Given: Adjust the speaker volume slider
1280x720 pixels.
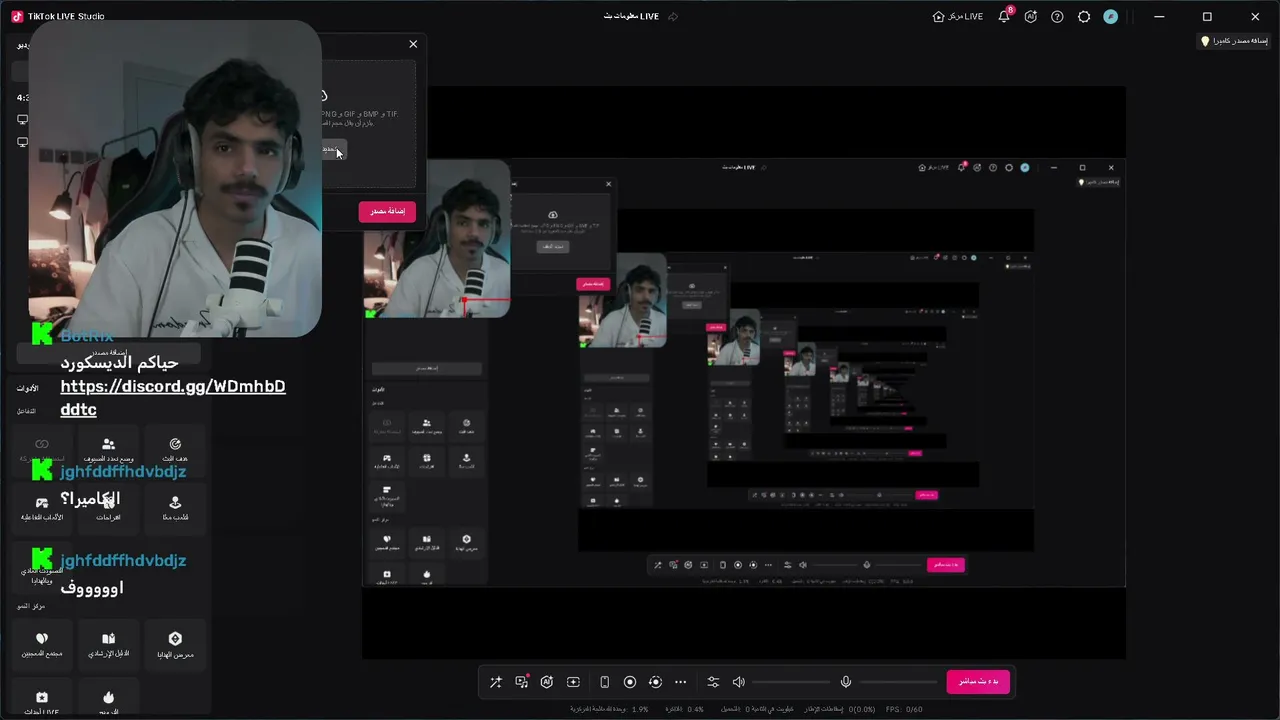Looking at the screenshot, I should click(790, 682).
